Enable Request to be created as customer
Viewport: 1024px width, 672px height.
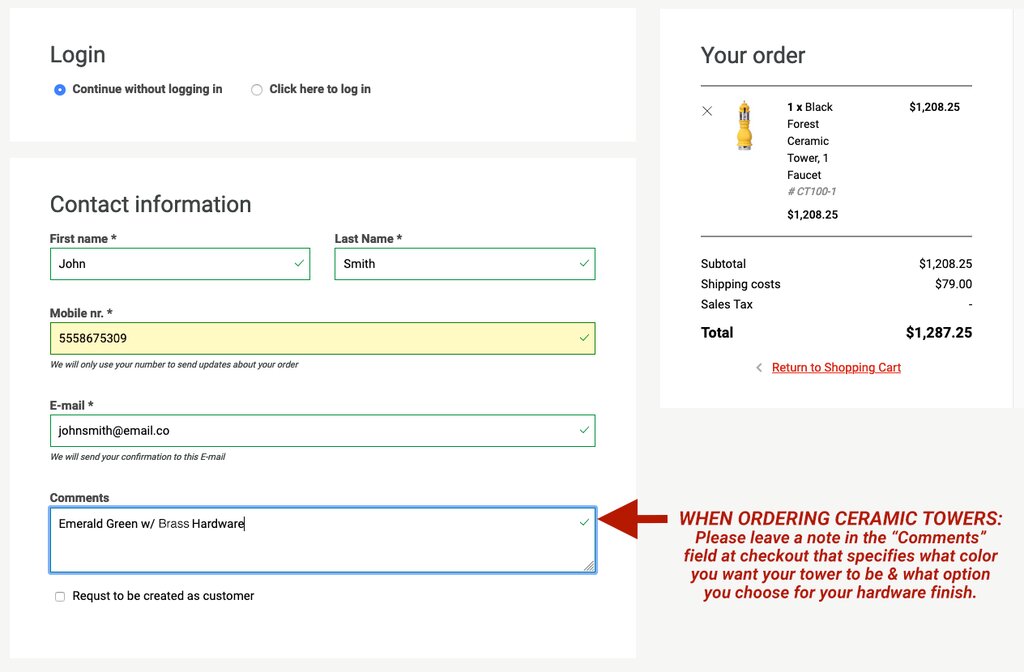pos(60,596)
